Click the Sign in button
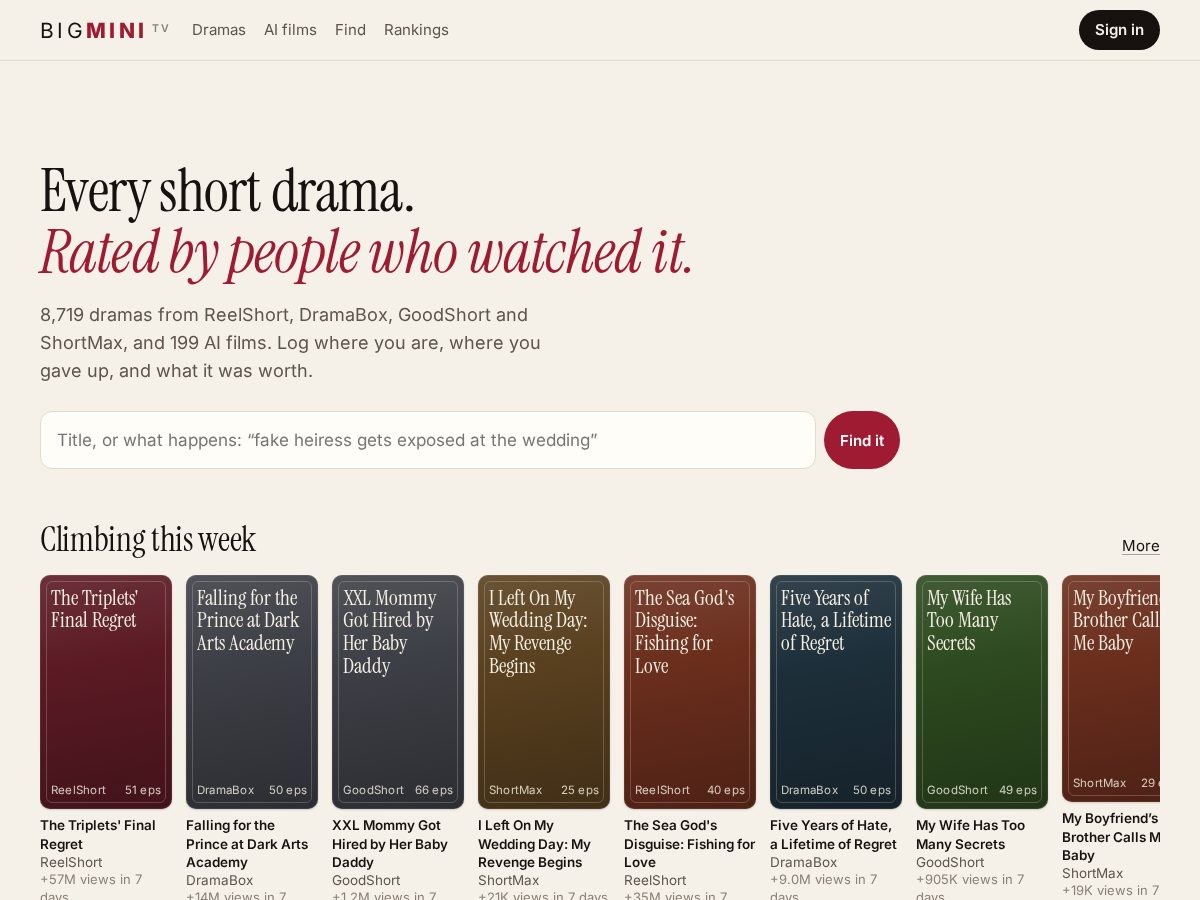Viewport: 1200px width, 900px height. click(x=1119, y=30)
